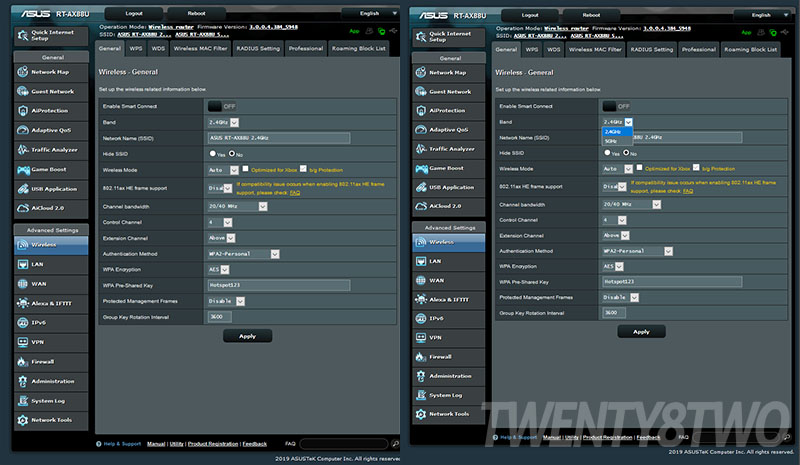This screenshot has width=800, height=465.
Task: Open IPv6 settings in left window
Action: (51, 323)
